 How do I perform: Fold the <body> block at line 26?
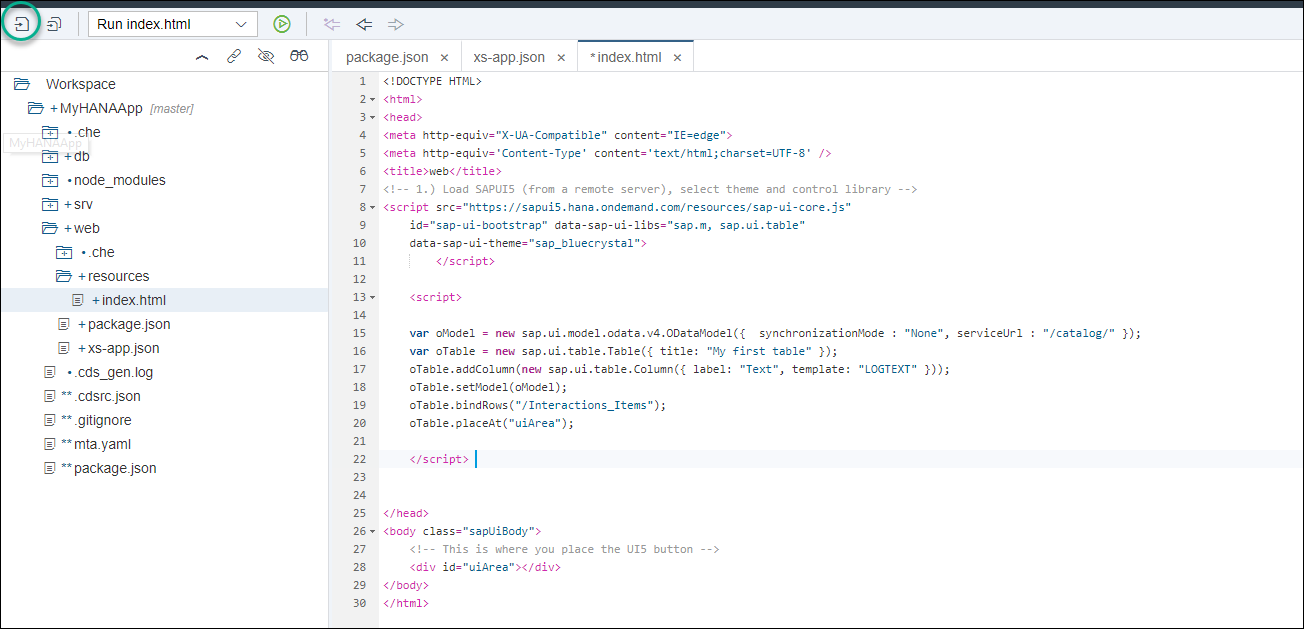click(373, 531)
